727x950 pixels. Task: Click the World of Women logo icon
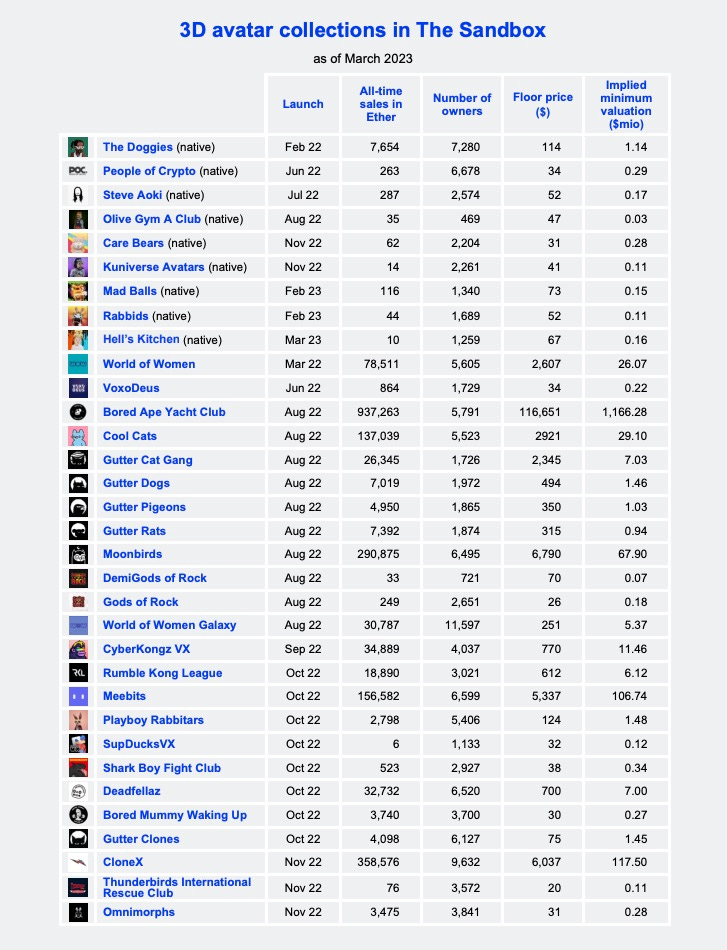pos(78,364)
